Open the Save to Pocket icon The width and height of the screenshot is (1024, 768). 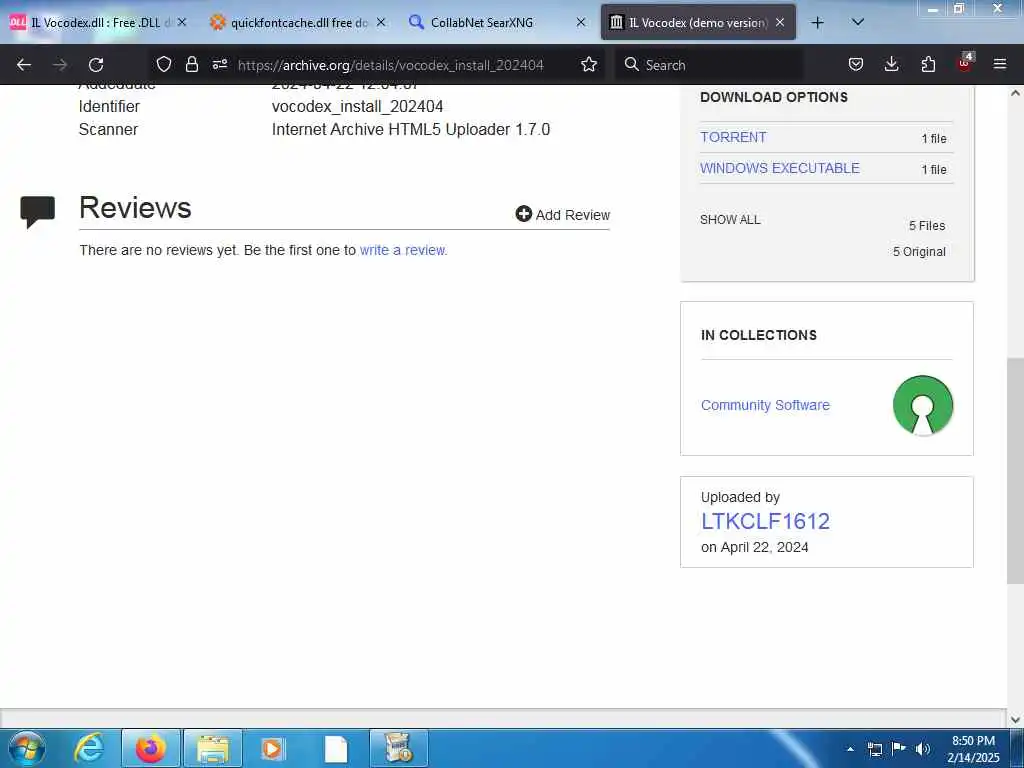[856, 64]
